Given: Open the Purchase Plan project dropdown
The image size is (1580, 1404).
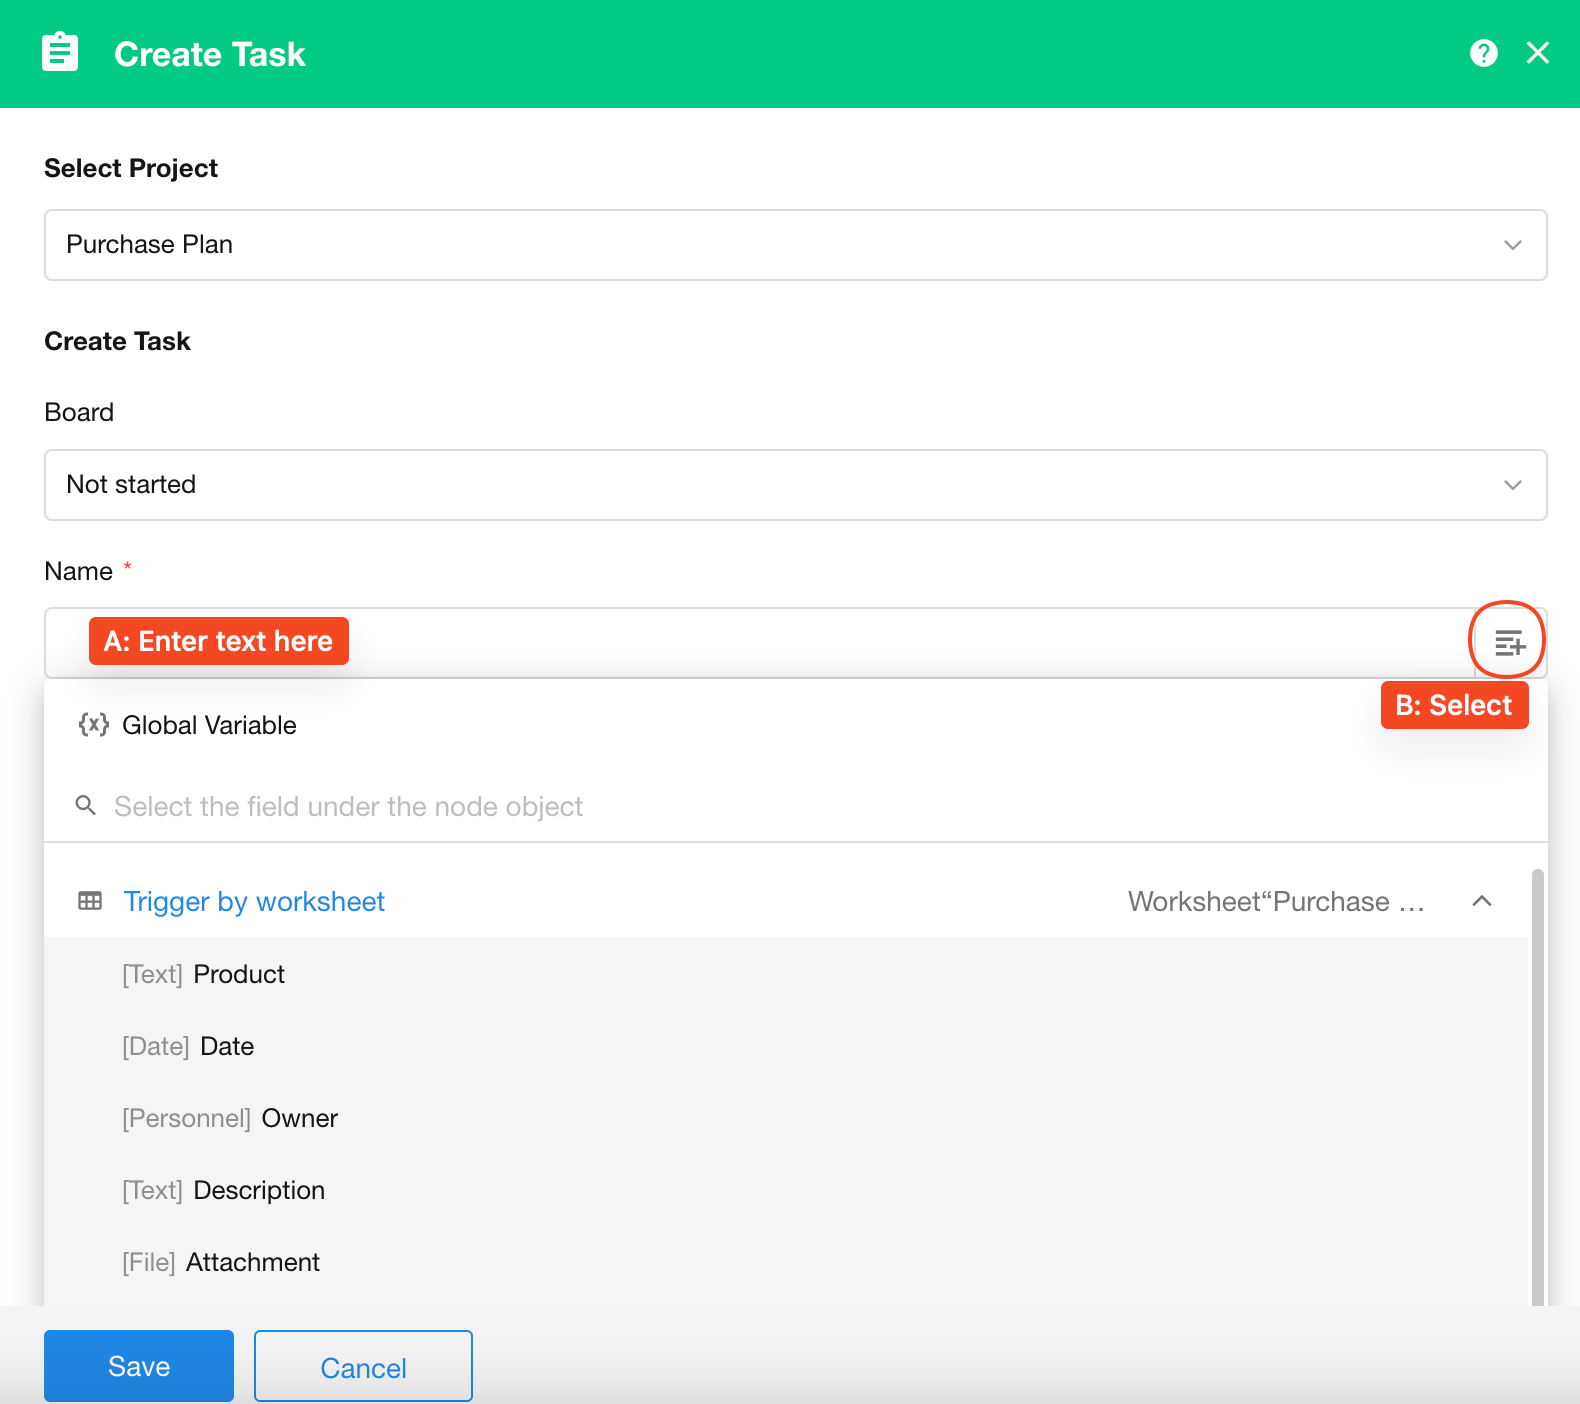Looking at the screenshot, I should point(795,245).
